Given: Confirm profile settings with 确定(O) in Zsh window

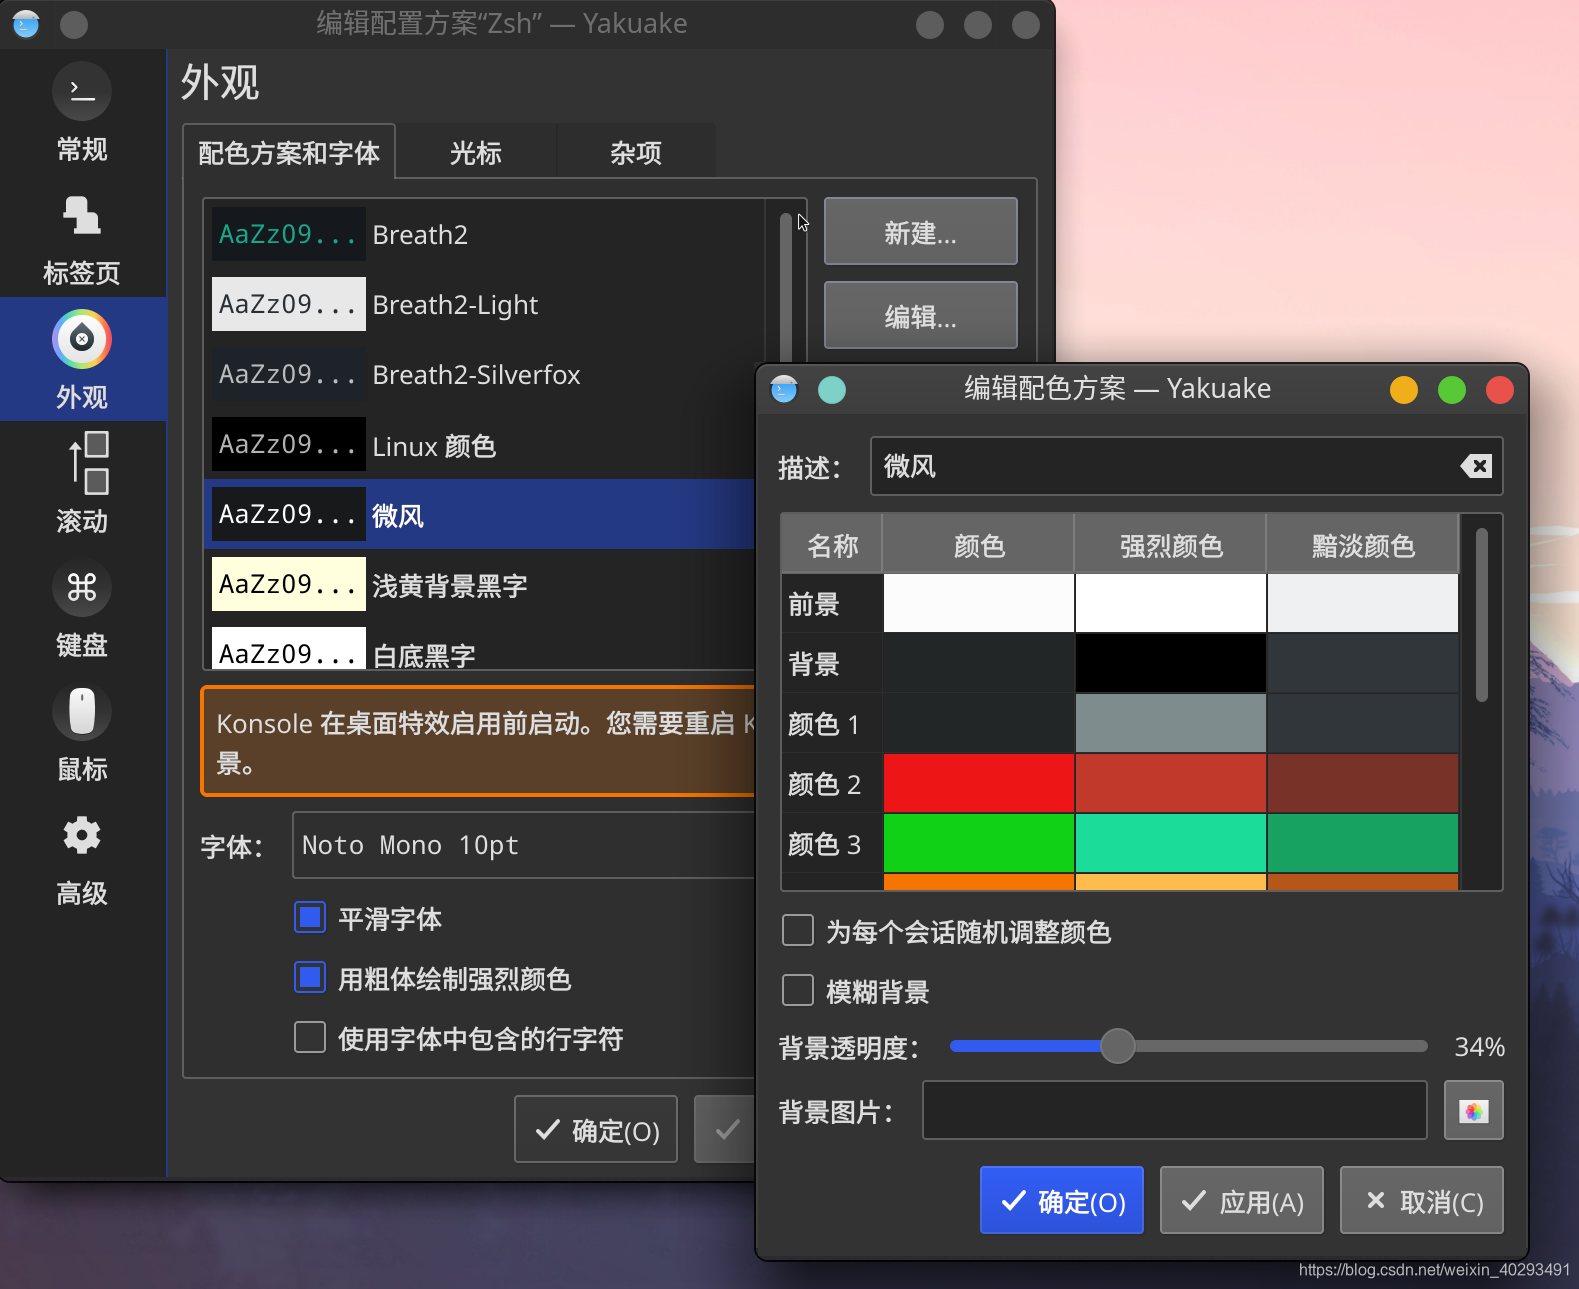Looking at the screenshot, I should click(x=596, y=1130).
